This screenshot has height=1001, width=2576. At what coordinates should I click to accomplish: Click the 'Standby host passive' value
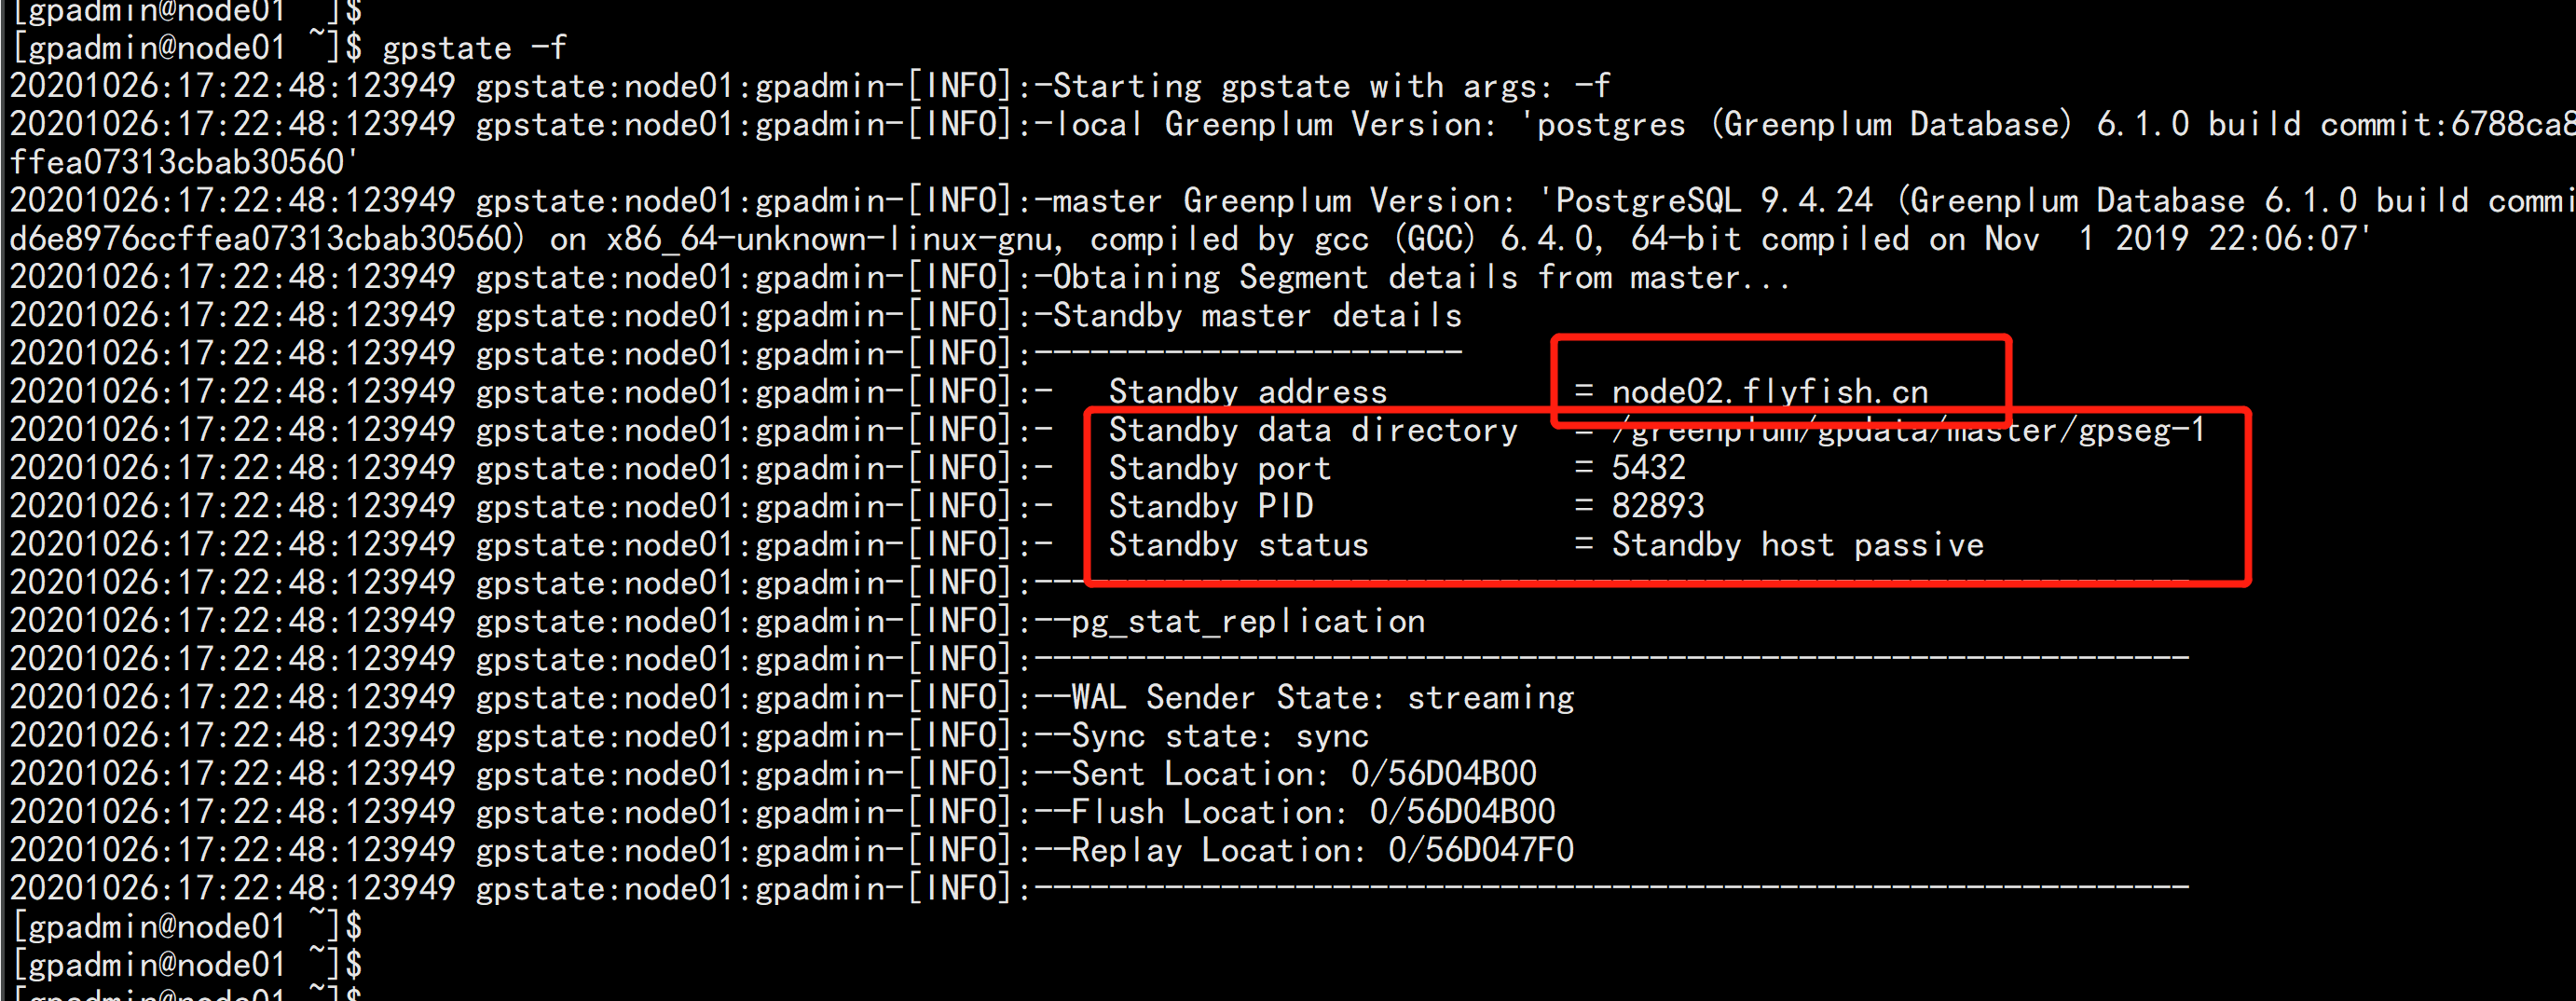pyautogui.click(x=1797, y=545)
